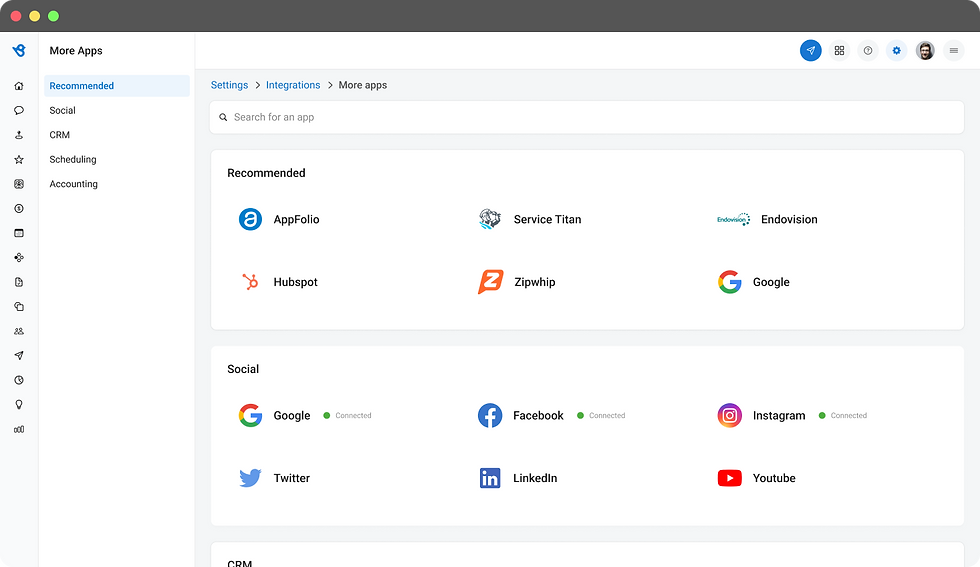The height and width of the screenshot is (567, 980).
Task: Click the four-dots cluster sidebar icon
Action: (19, 258)
